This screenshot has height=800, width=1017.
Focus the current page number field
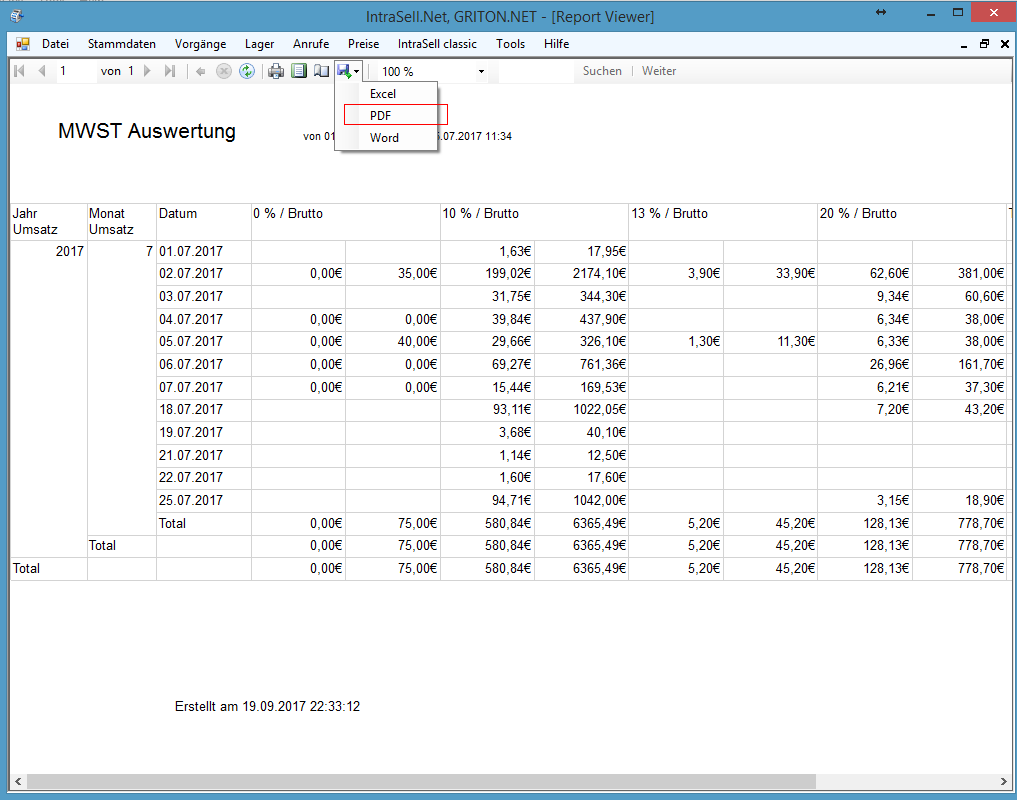pos(76,71)
